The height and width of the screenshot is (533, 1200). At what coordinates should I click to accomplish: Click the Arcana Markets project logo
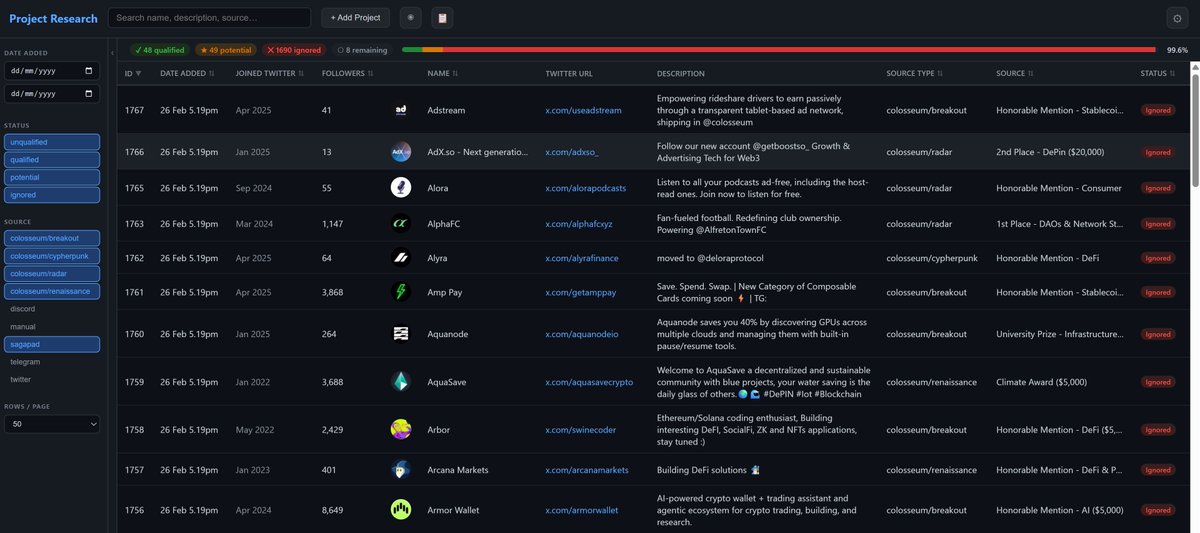tap(401, 470)
